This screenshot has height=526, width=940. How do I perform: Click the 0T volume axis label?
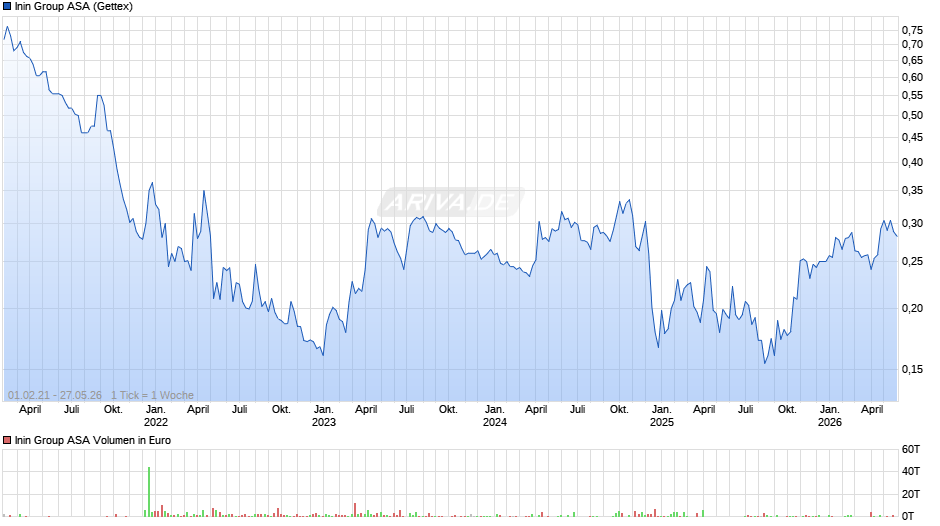pyautogui.click(x=908, y=516)
